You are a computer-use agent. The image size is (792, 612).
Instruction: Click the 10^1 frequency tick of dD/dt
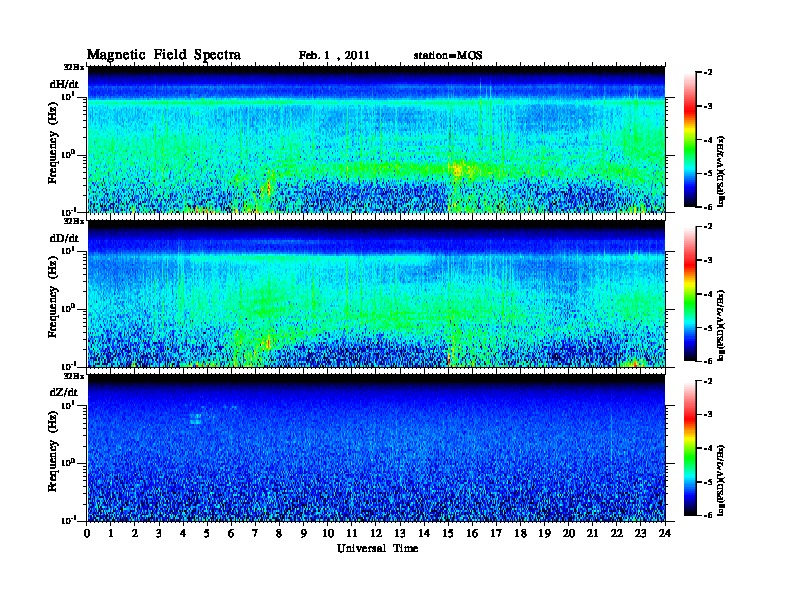(68, 251)
